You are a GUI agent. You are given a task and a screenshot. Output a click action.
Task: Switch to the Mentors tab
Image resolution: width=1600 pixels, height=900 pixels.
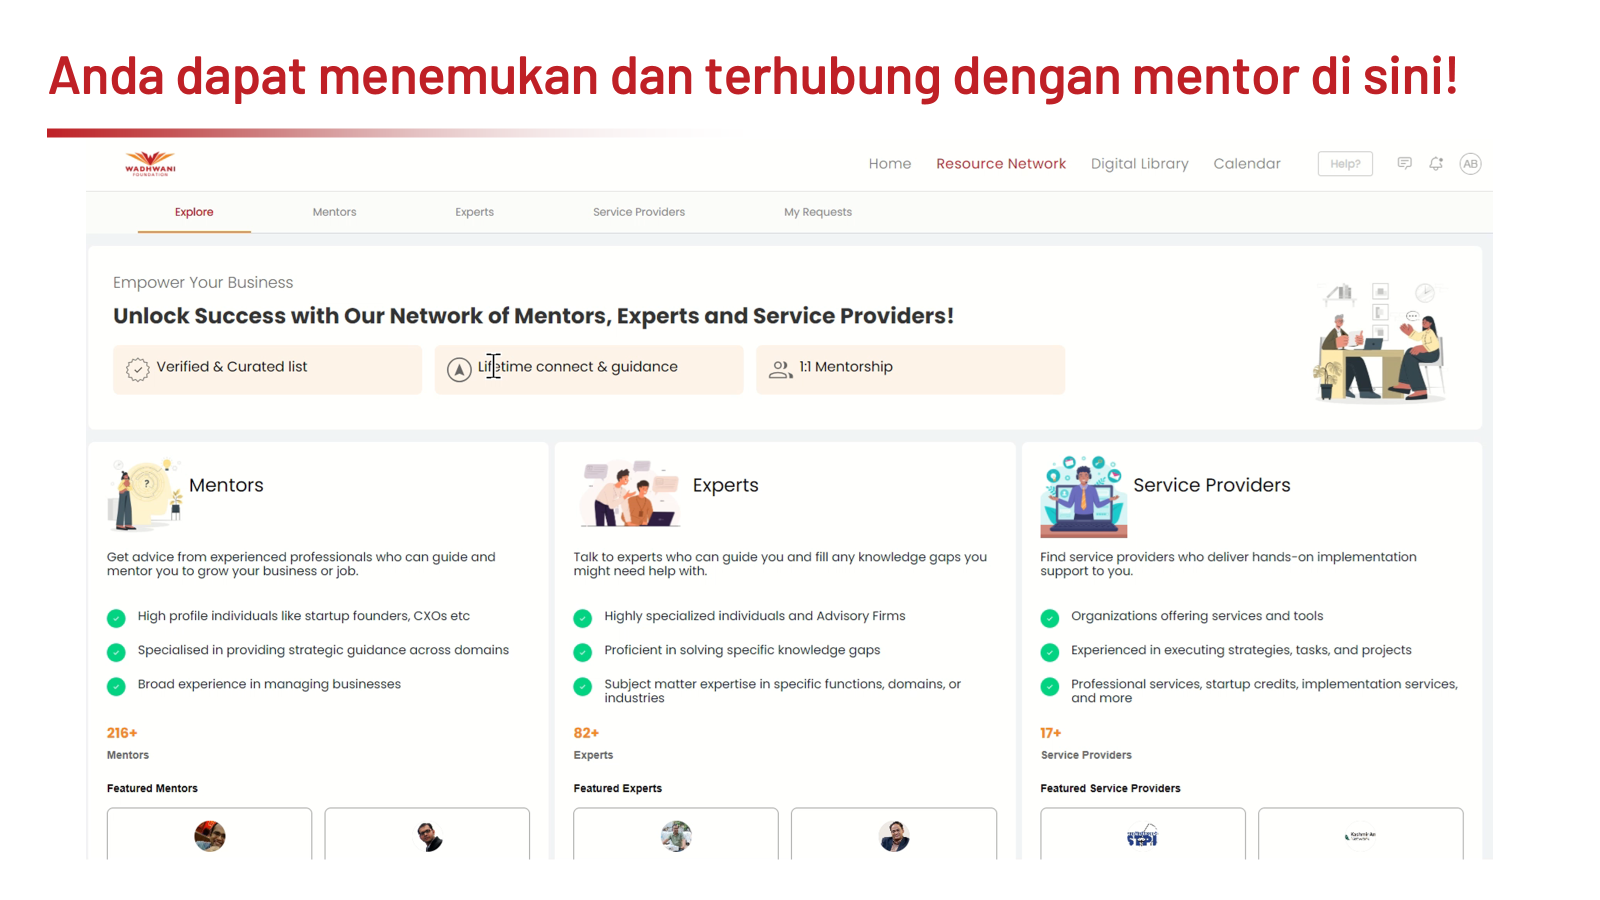[x=334, y=212]
